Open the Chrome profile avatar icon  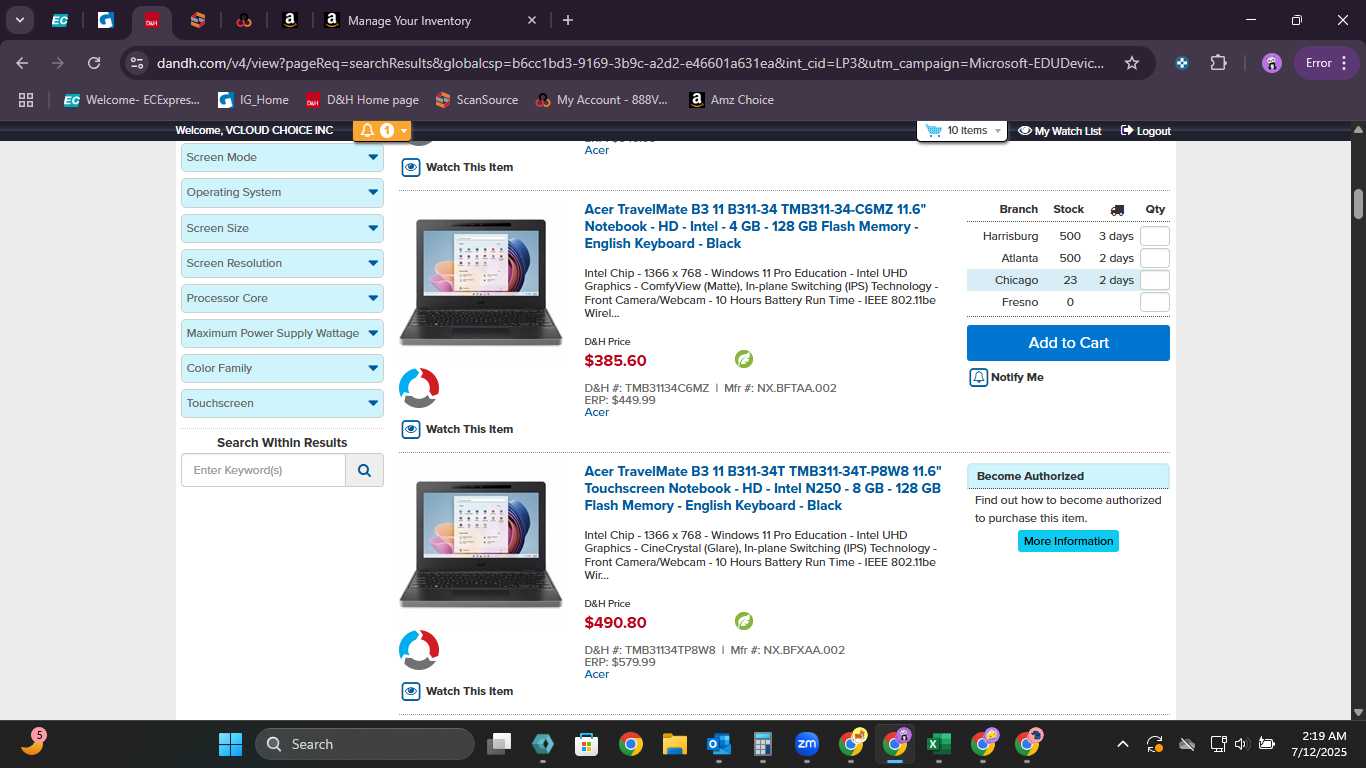pyautogui.click(x=1271, y=63)
